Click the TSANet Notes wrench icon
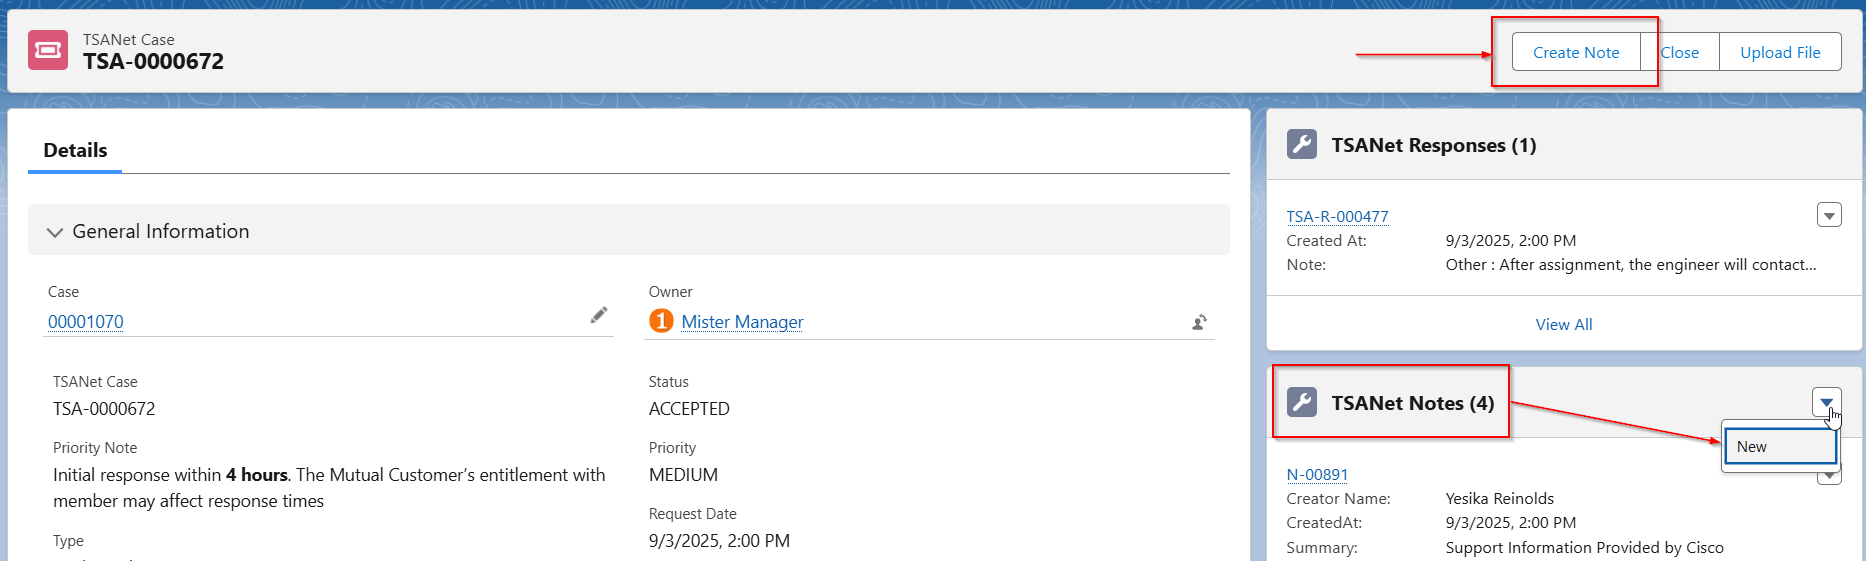The width and height of the screenshot is (1866, 561). (1301, 403)
